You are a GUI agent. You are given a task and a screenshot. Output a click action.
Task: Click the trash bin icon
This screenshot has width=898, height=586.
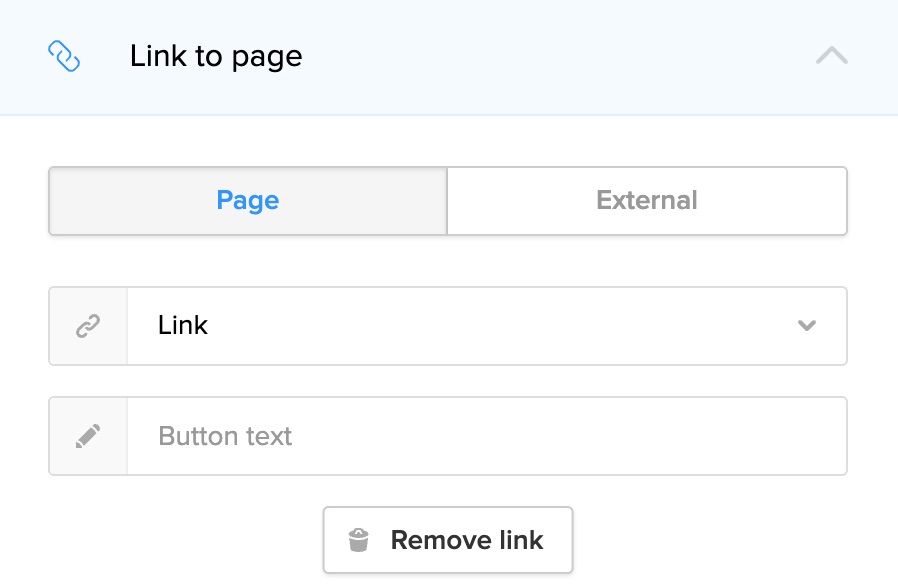(358, 541)
